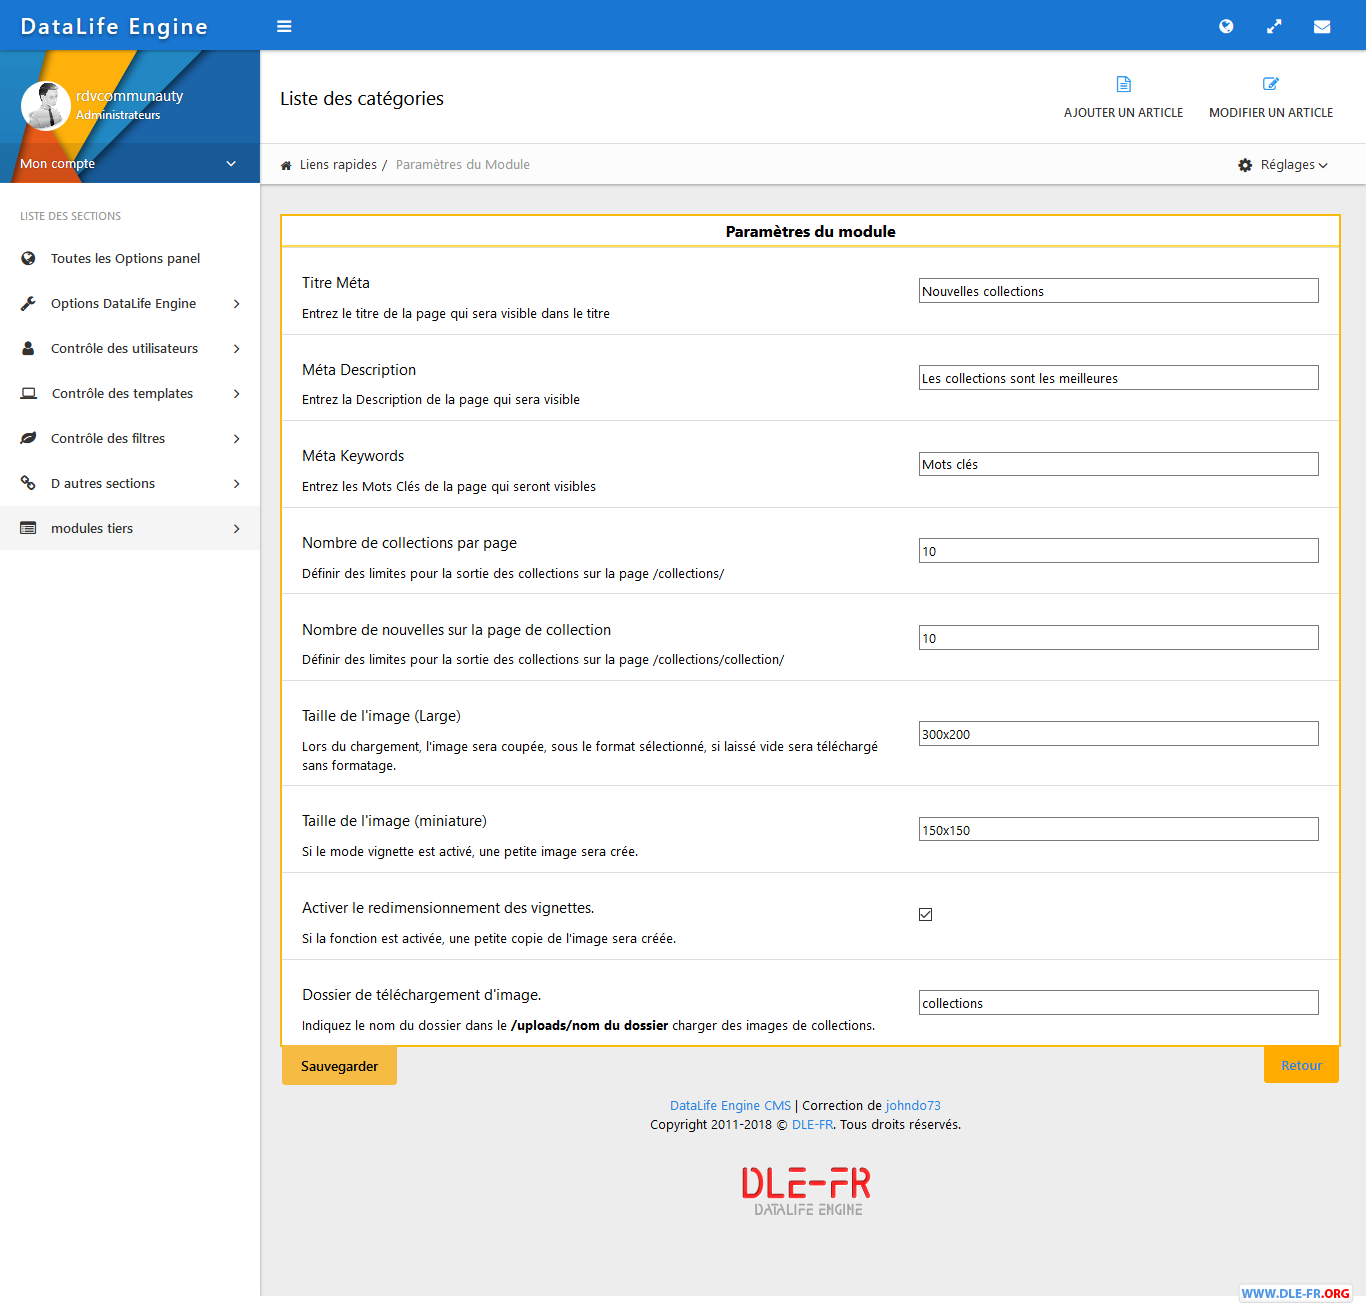The height and width of the screenshot is (1315, 1366).
Task: Expand modules tiers chevron
Action: [x=237, y=528]
